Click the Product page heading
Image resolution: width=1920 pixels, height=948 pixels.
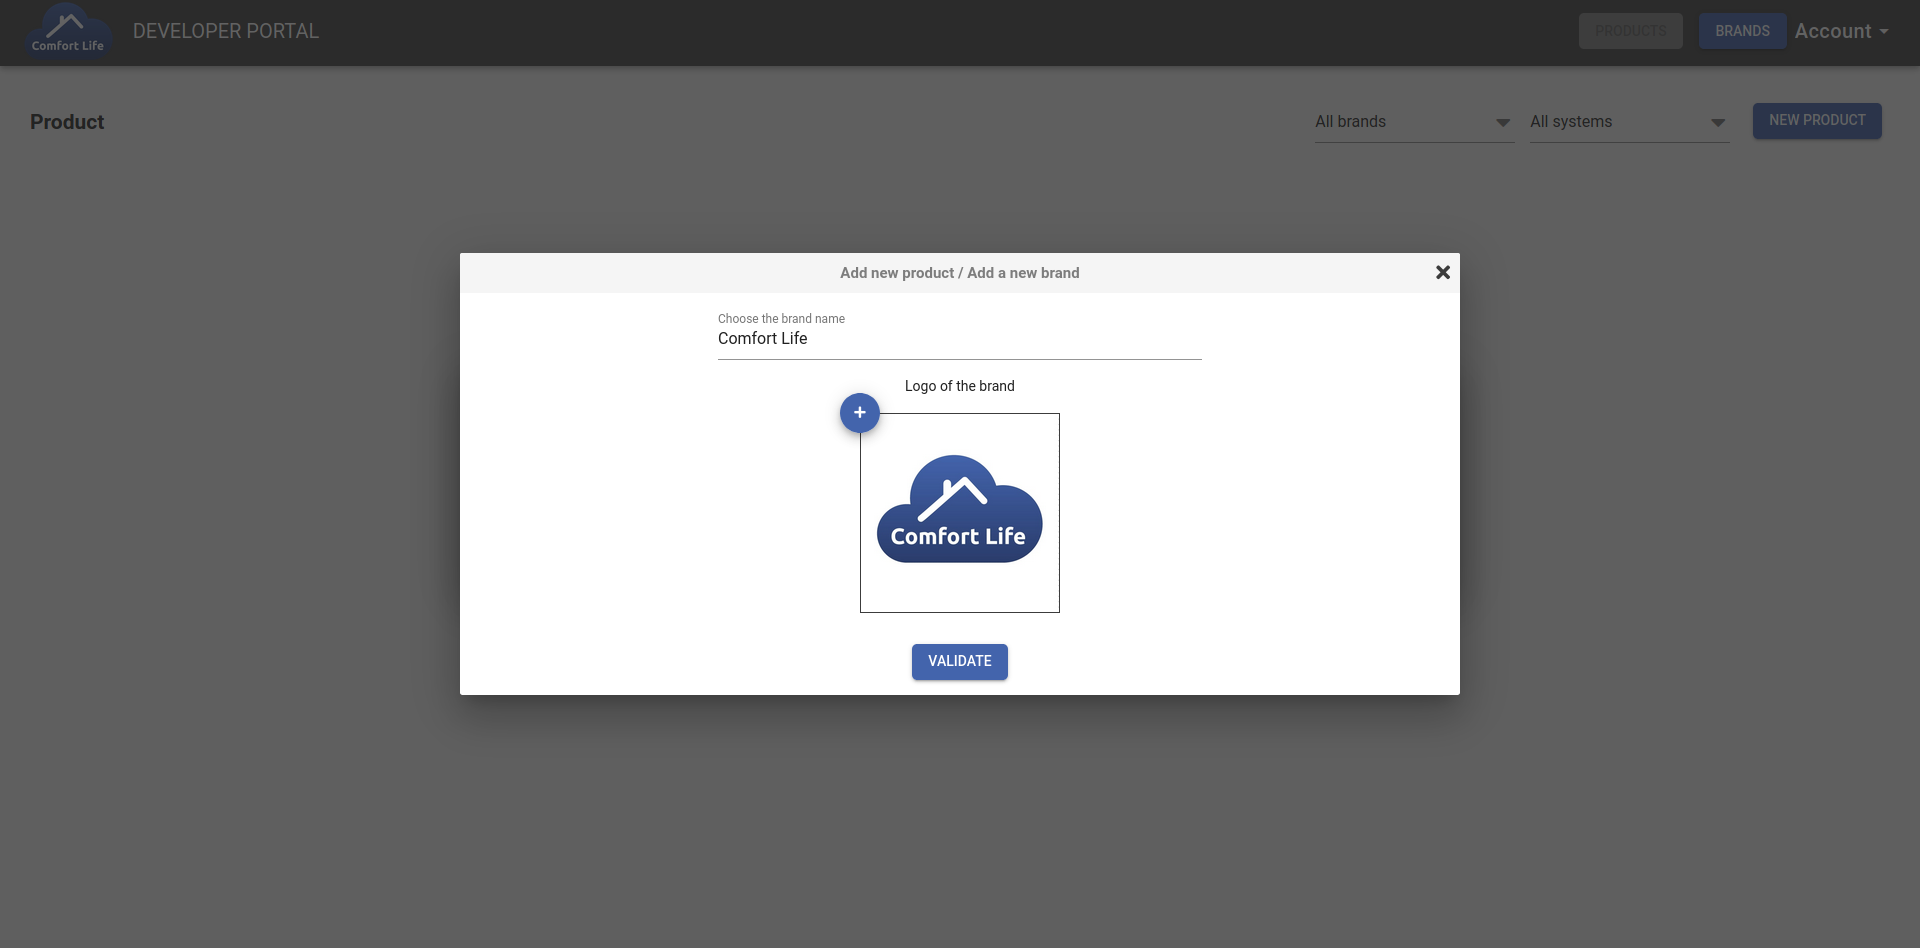click(67, 122)
